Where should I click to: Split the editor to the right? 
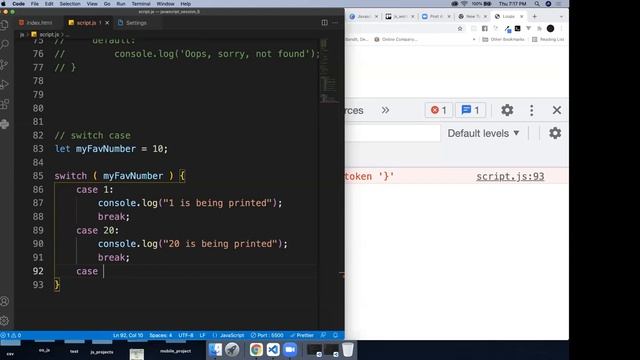pyautogui.click(x=324, y=22)
